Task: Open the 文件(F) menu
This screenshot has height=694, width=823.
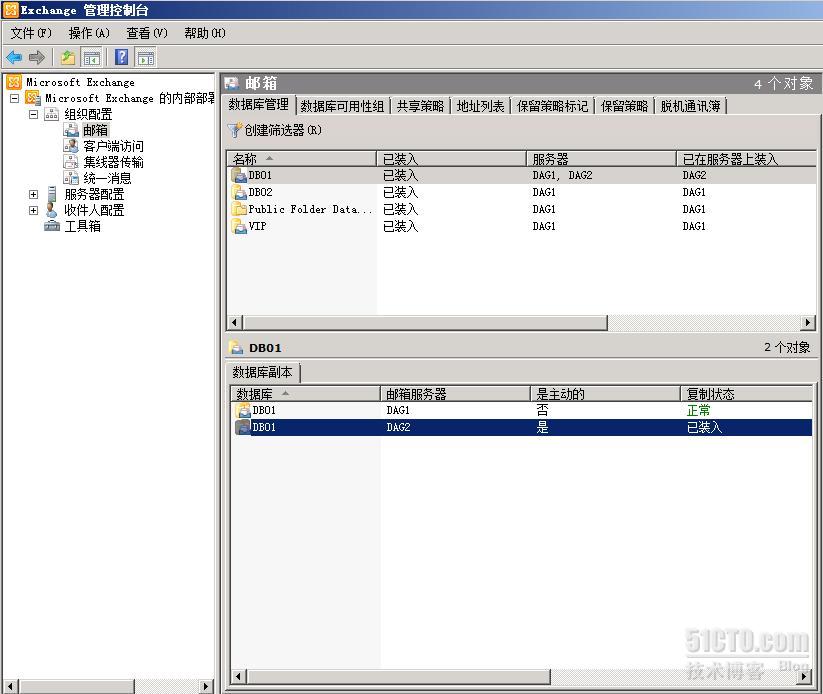Action: pyautogui.click(x=31, y=33)
